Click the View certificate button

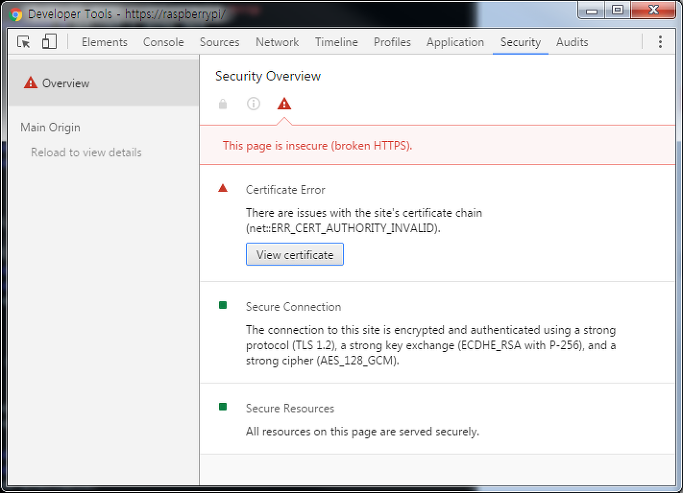point(295,255)
